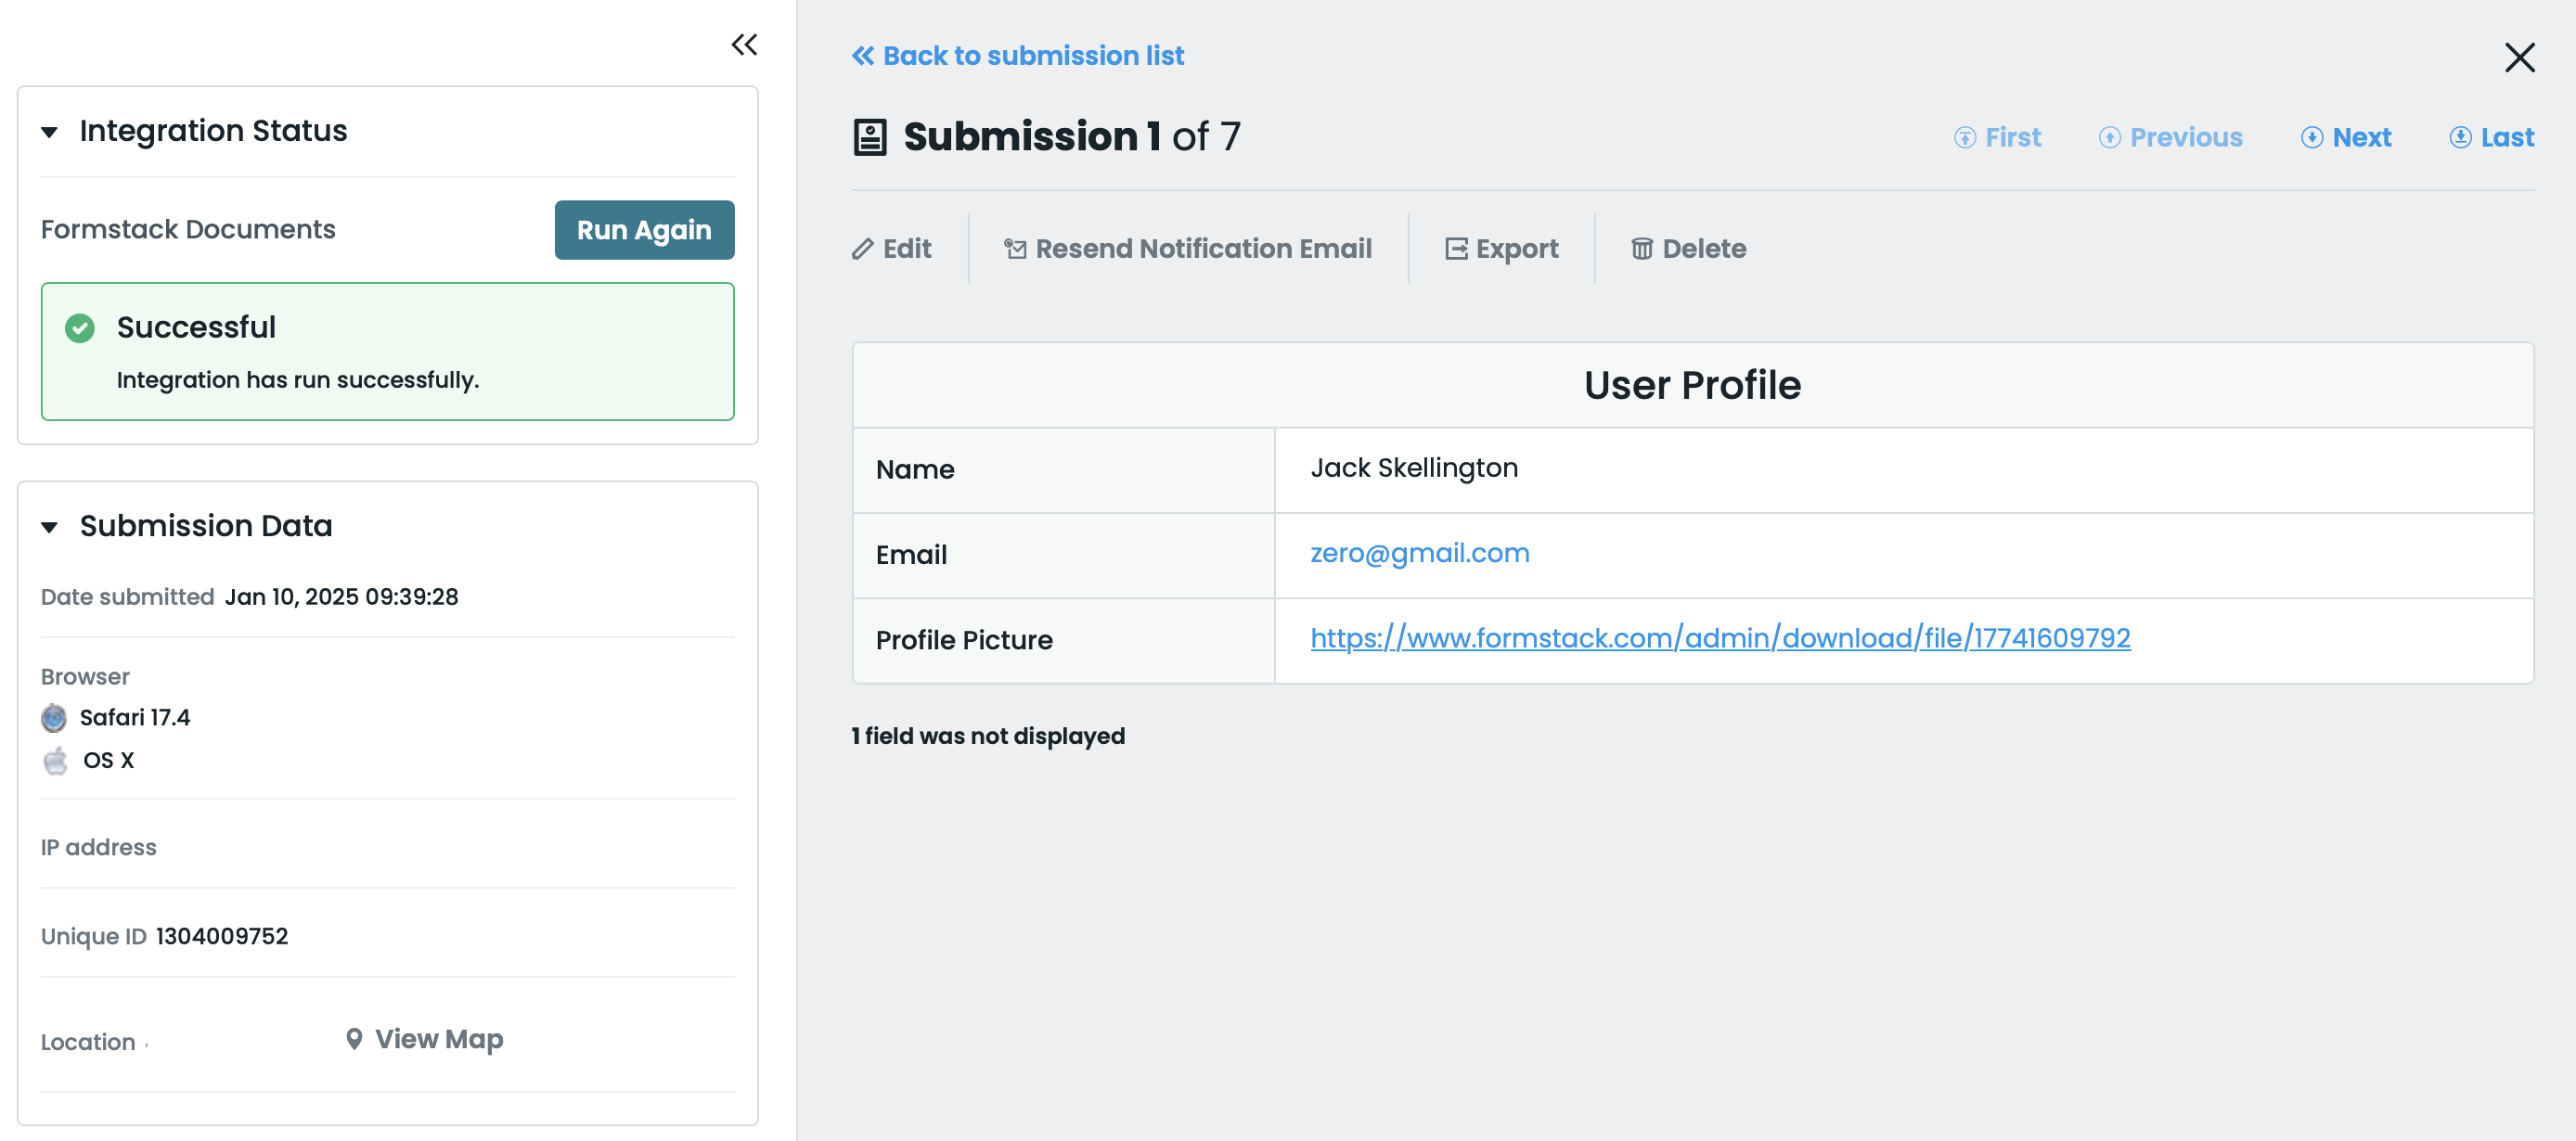Collapse the Submission Data section
The width and height of the screenshot is (2576, 1141).
coord(49,527)
